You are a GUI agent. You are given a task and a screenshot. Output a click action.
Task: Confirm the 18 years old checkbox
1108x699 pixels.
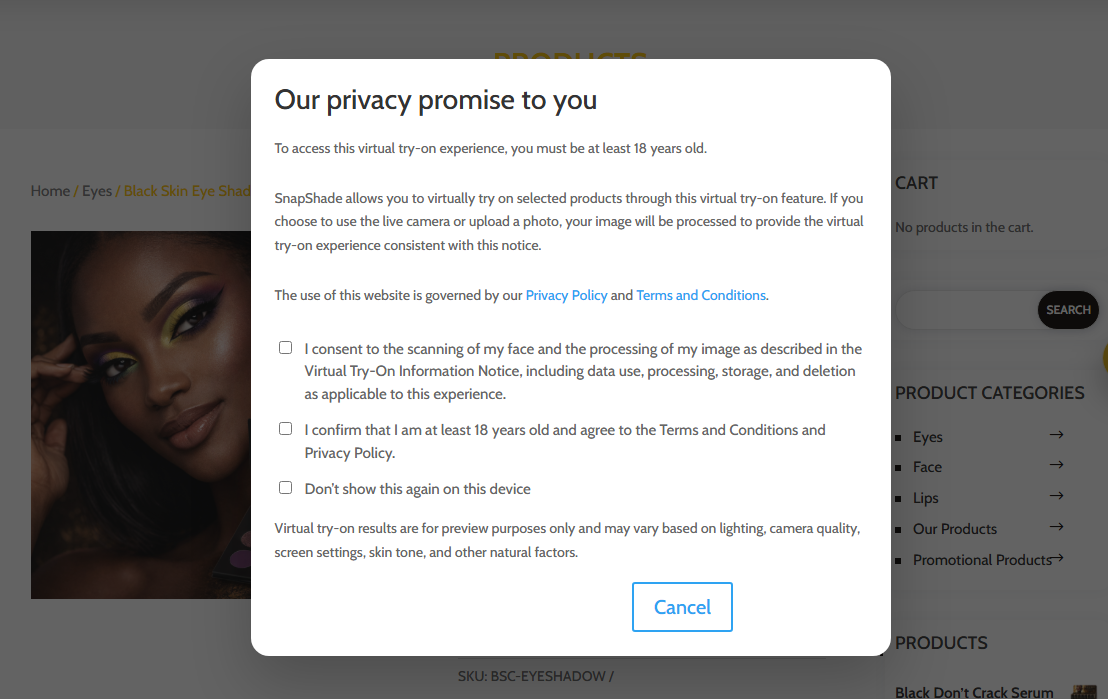coord(285,429)
